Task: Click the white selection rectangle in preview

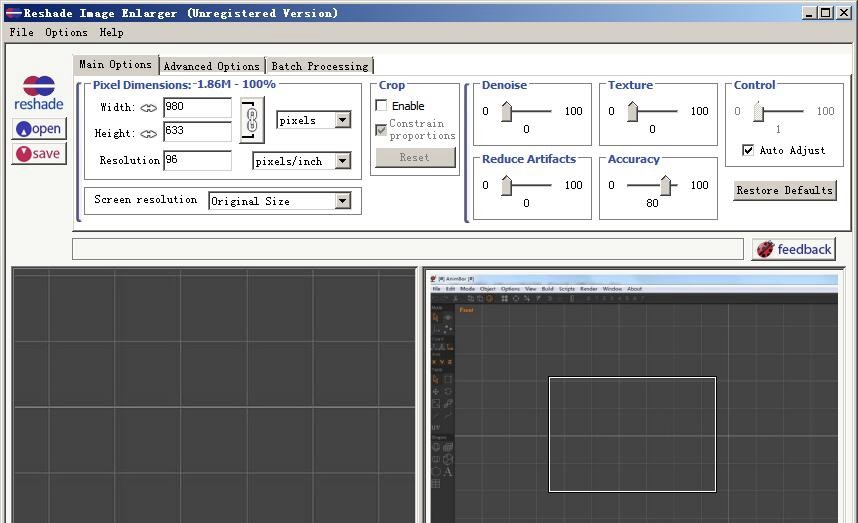Action: [632, 434]
